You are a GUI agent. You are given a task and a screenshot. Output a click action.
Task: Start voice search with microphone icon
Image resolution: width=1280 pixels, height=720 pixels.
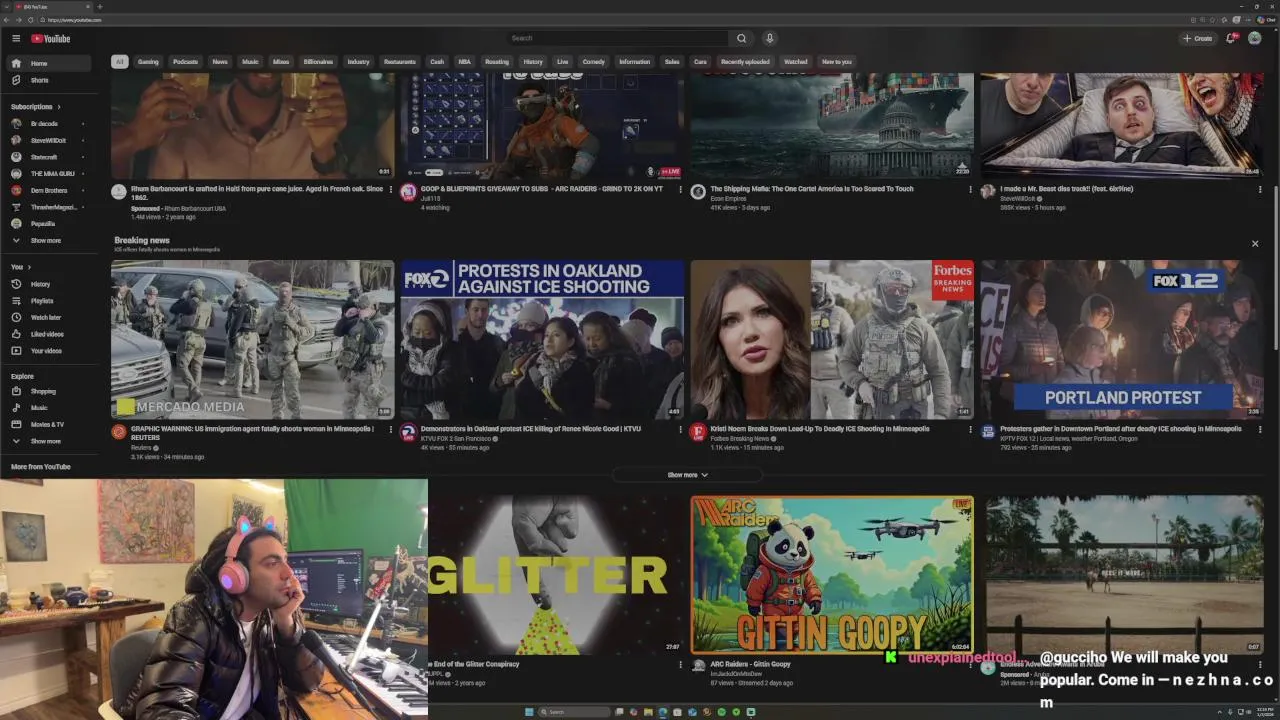point(769,38)
